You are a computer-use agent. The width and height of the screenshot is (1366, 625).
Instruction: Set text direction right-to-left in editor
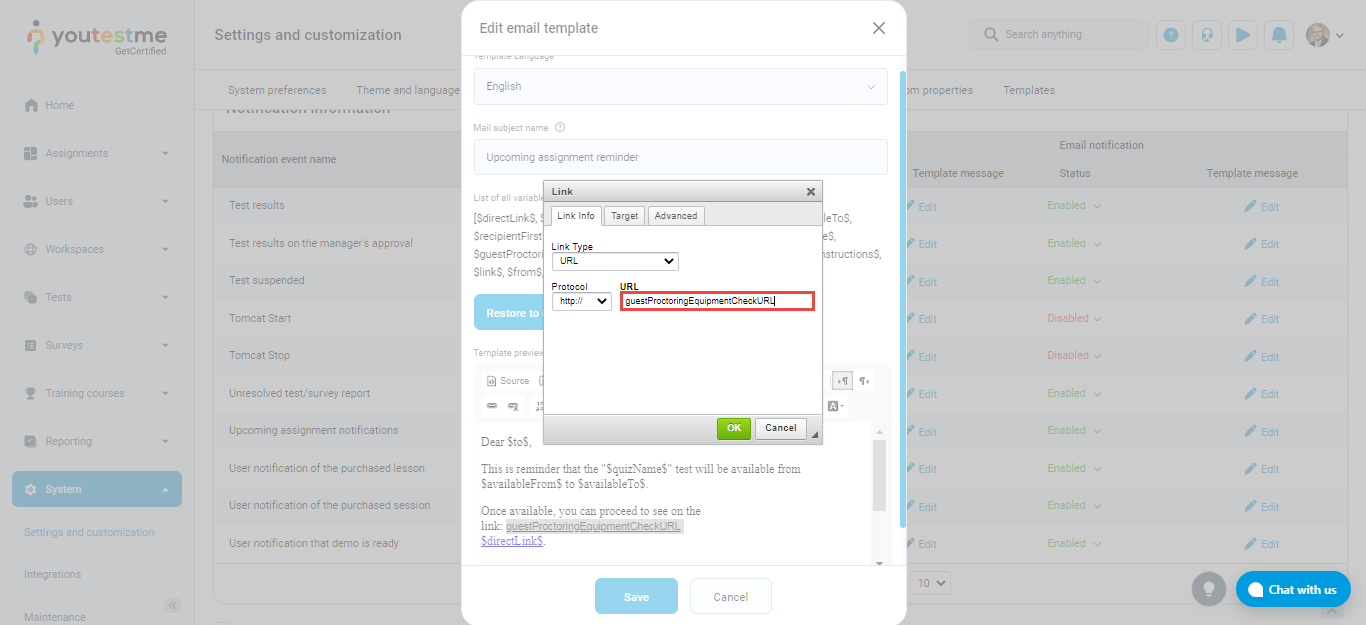point(865,381)
